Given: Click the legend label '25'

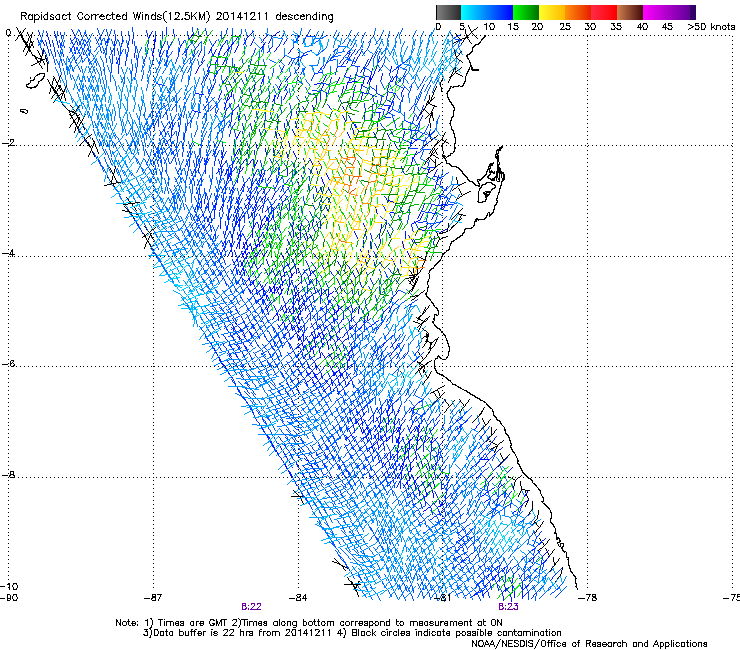Looking at the screenshot, I should [564, 27].
